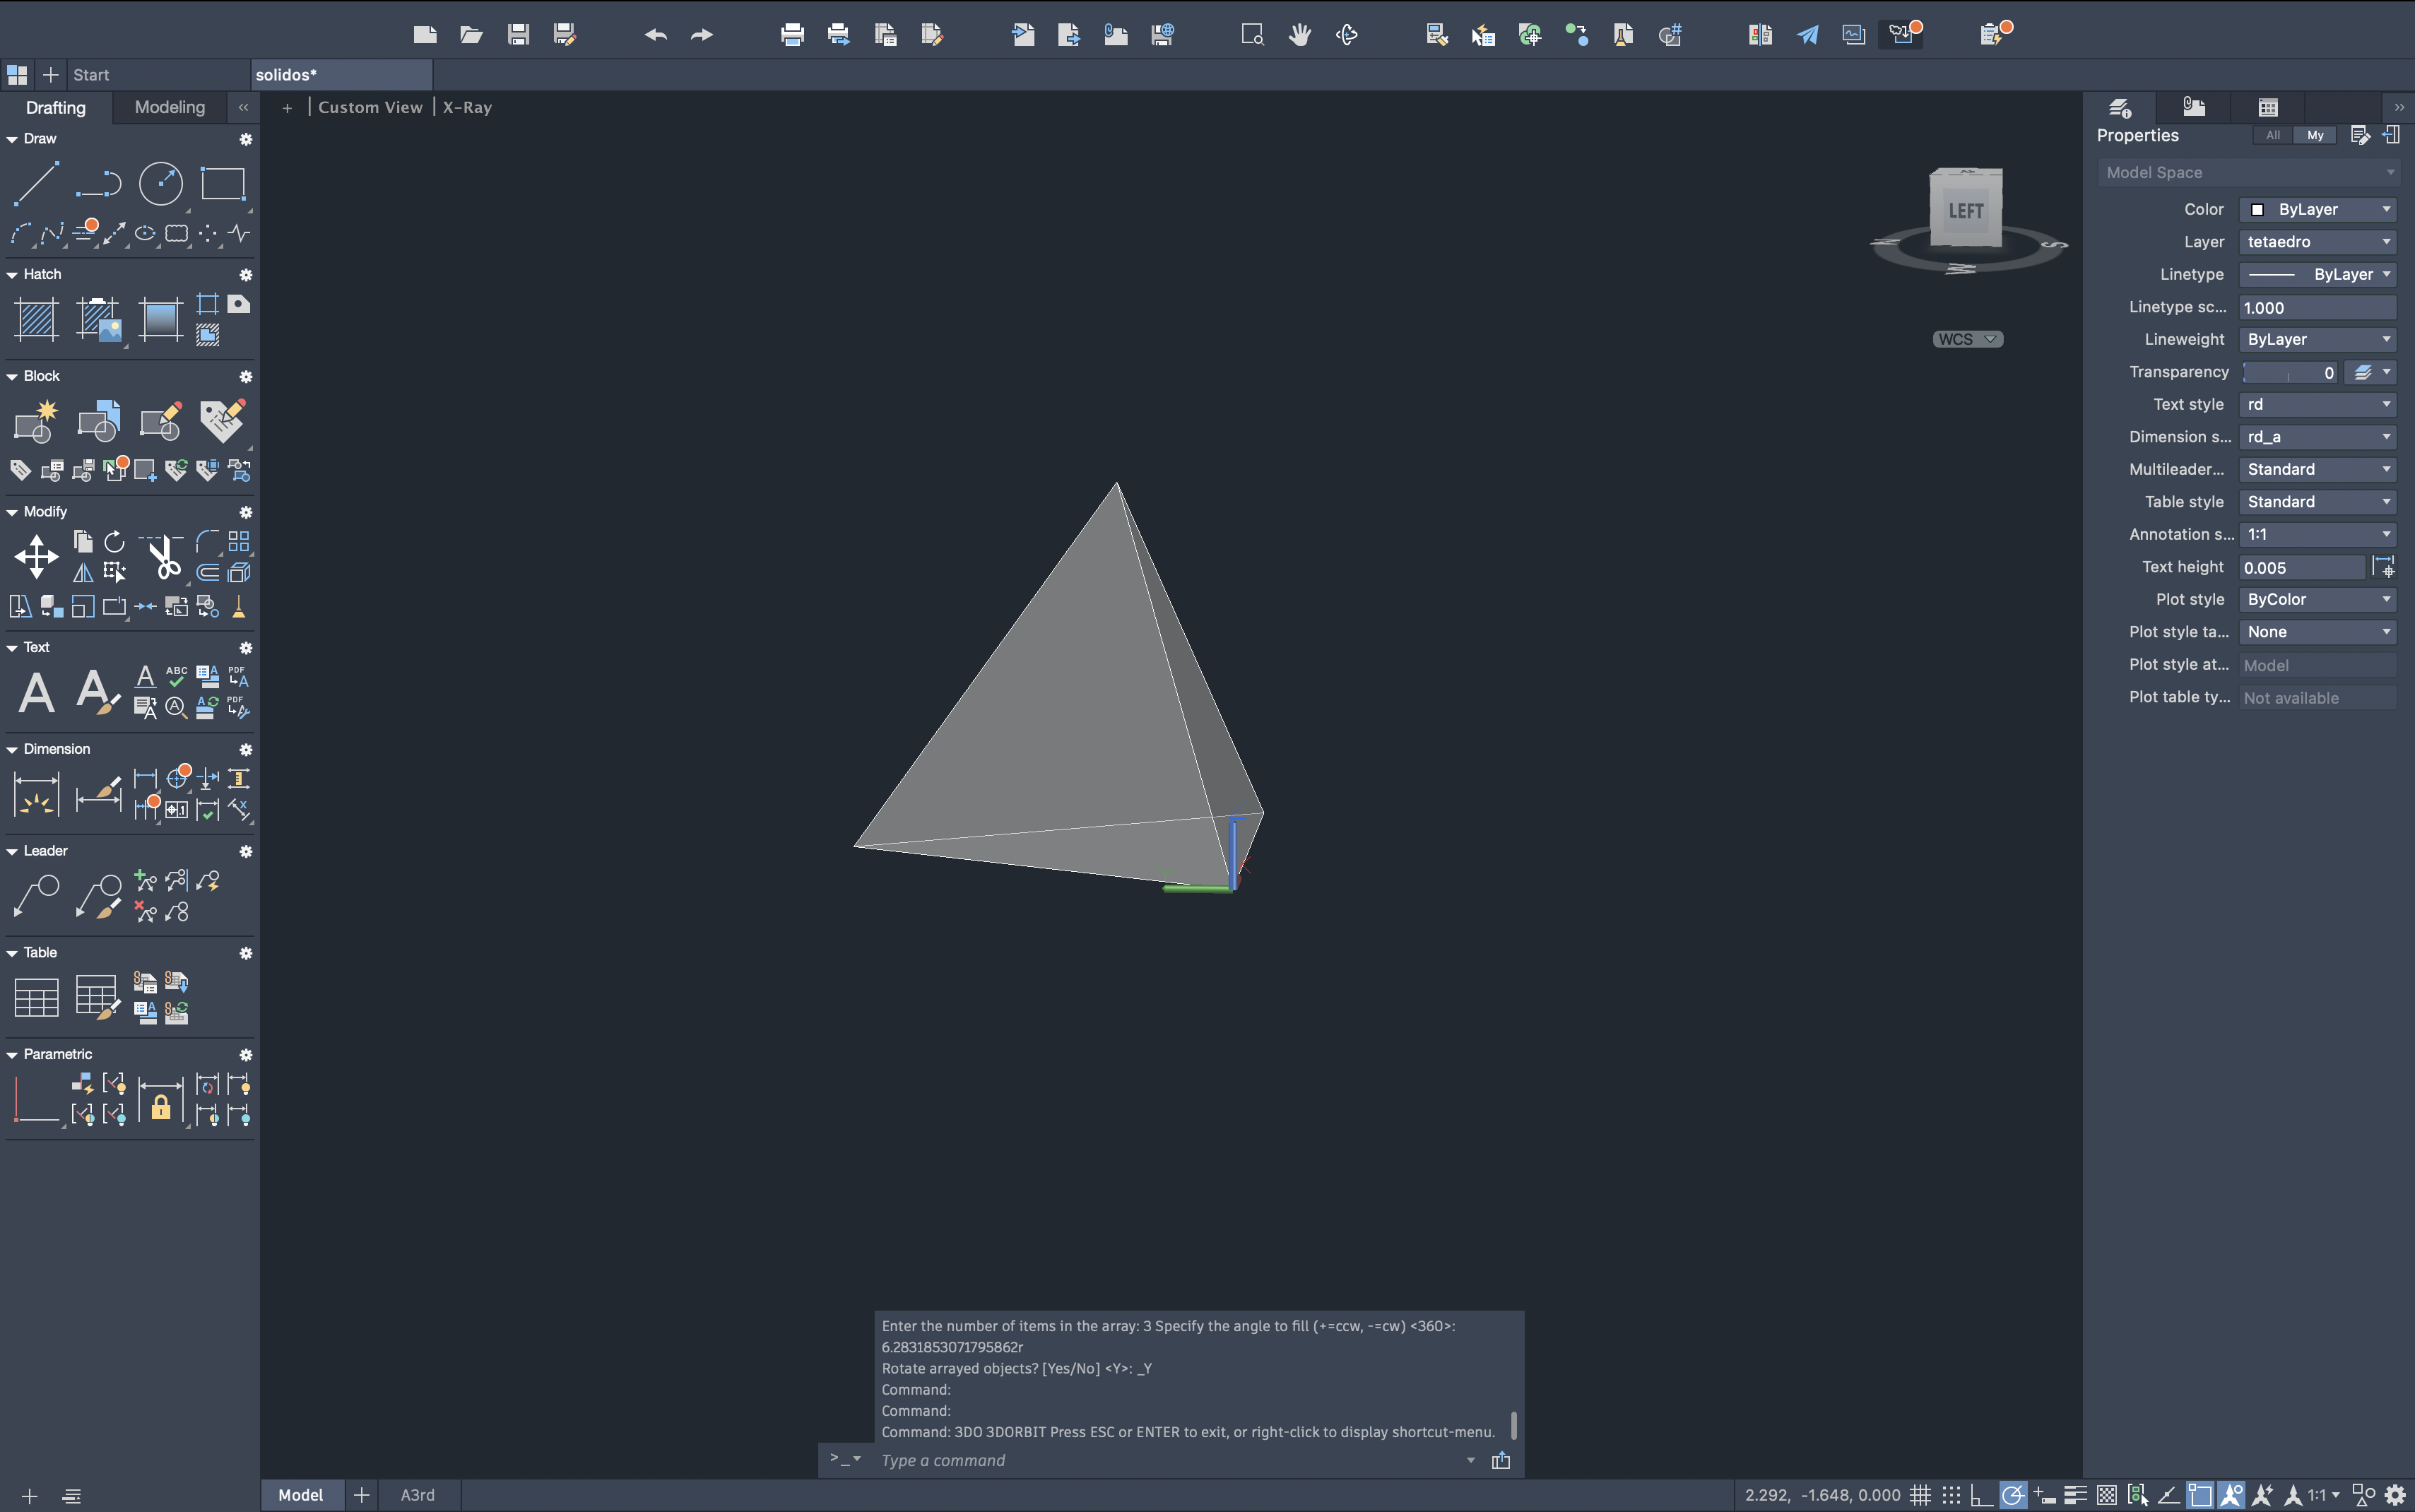
Task: Click the My properties filter button
Action: coord(2314,135)
